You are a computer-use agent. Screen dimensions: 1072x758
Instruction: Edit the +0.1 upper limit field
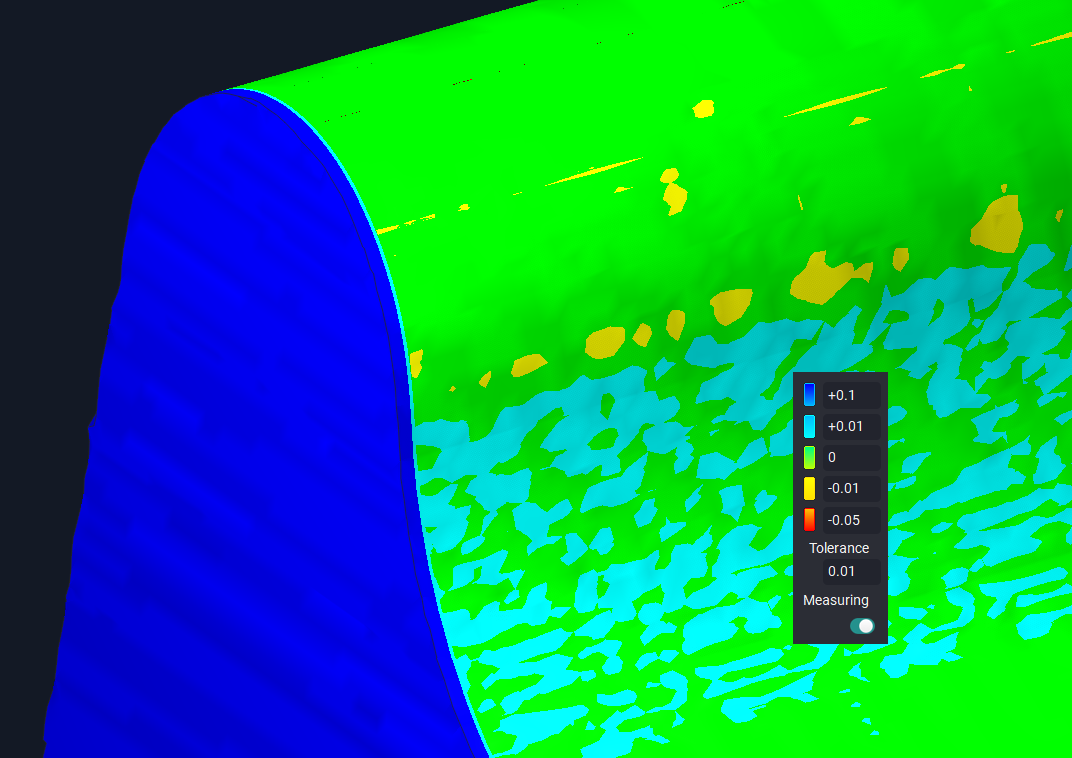point(851,395)
